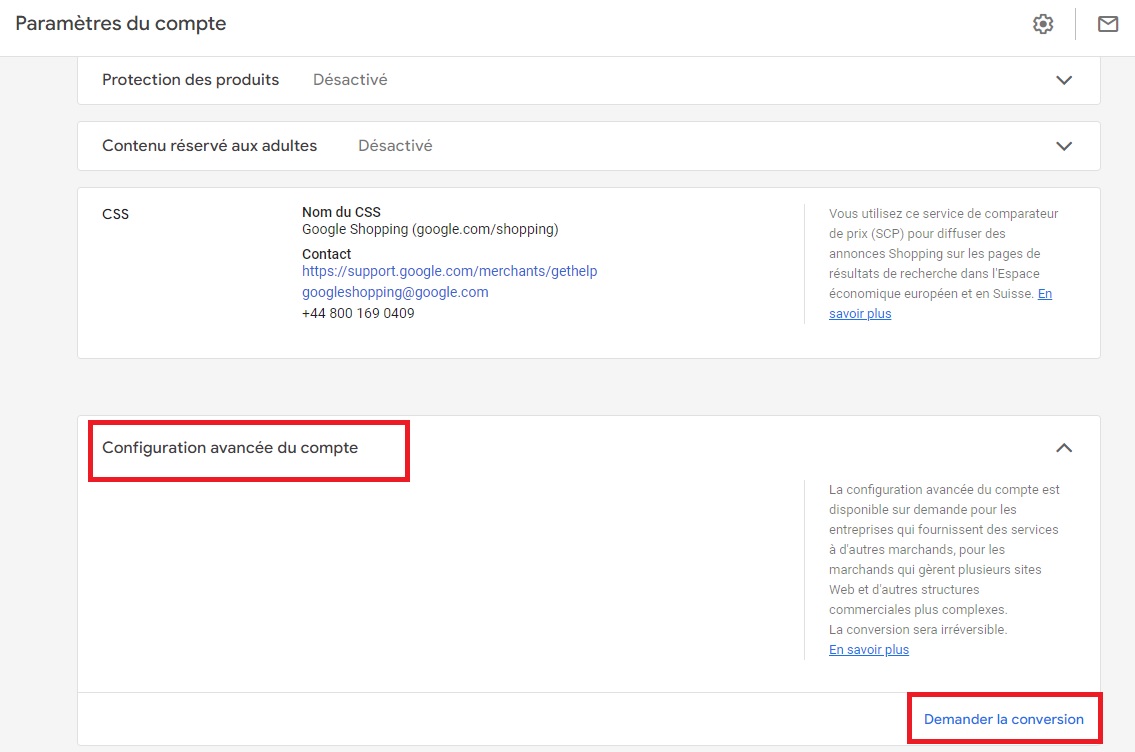1135x752 pixels.
Task: Select the CSS section label
Action: tap(115, 214)
